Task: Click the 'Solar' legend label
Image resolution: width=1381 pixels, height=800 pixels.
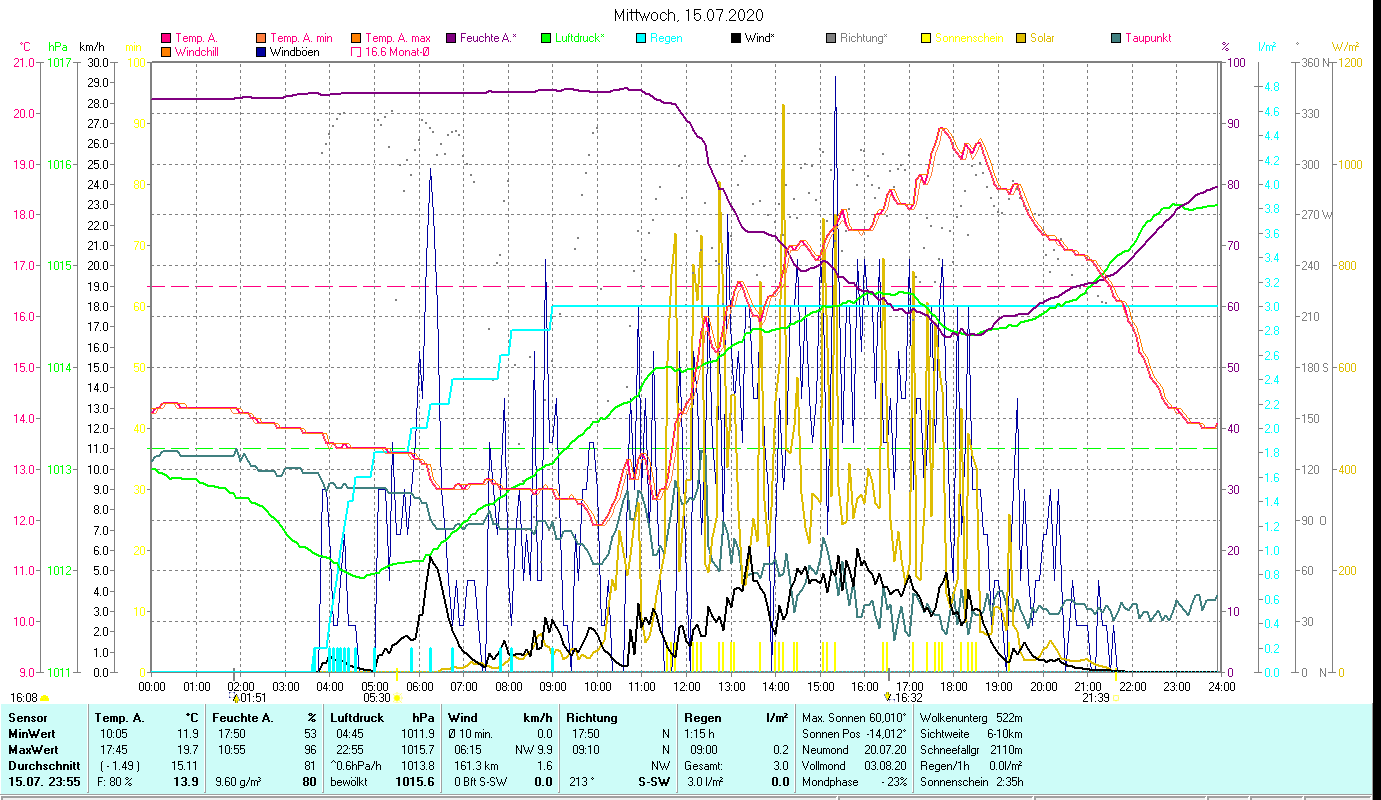Action: [1042, 38]
